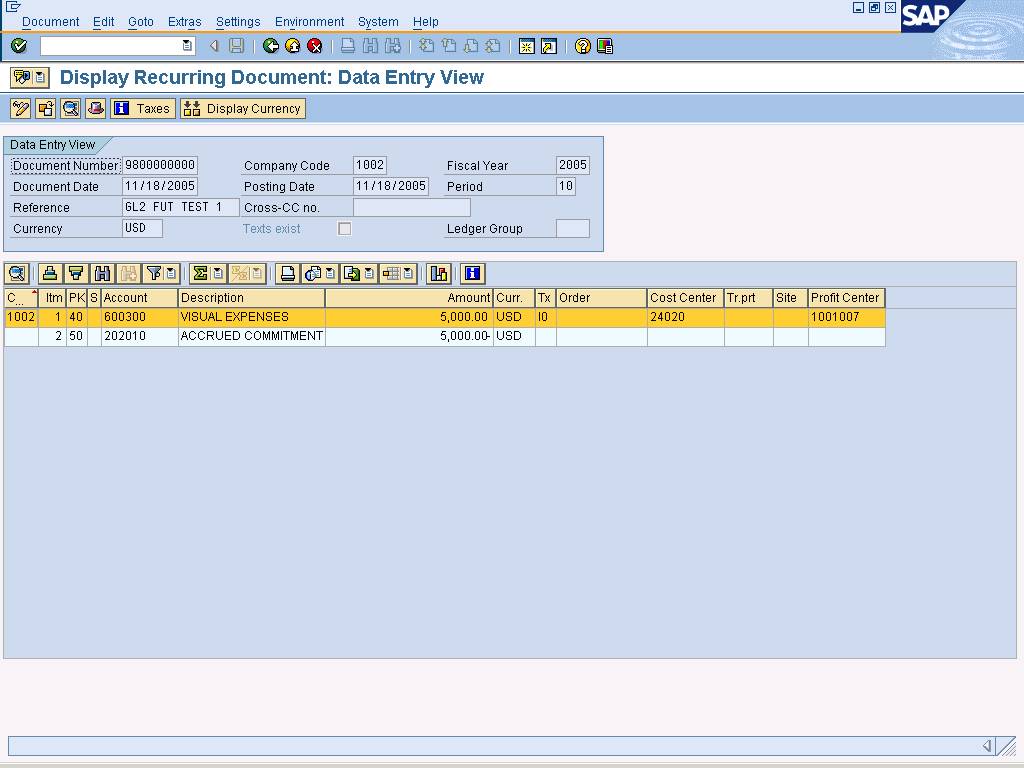Viewport: 1024px width, 768px height.
Task: Open the Choose Layout dropdown
Action: point(408,274)
